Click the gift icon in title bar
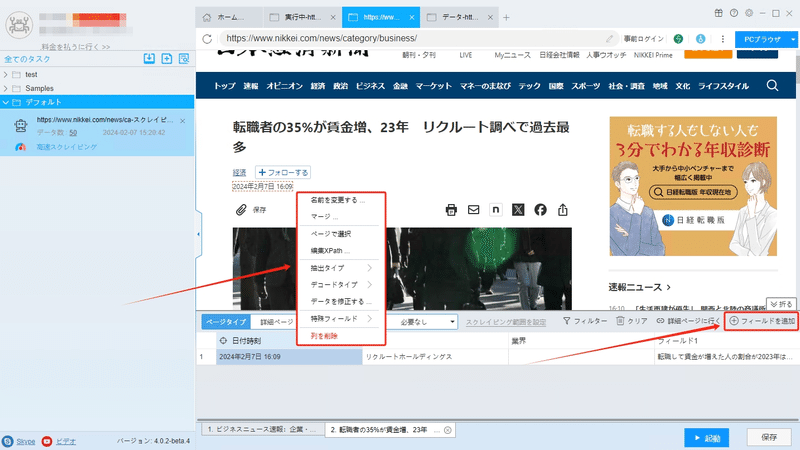The image size is (800, 450). [718, 13]
